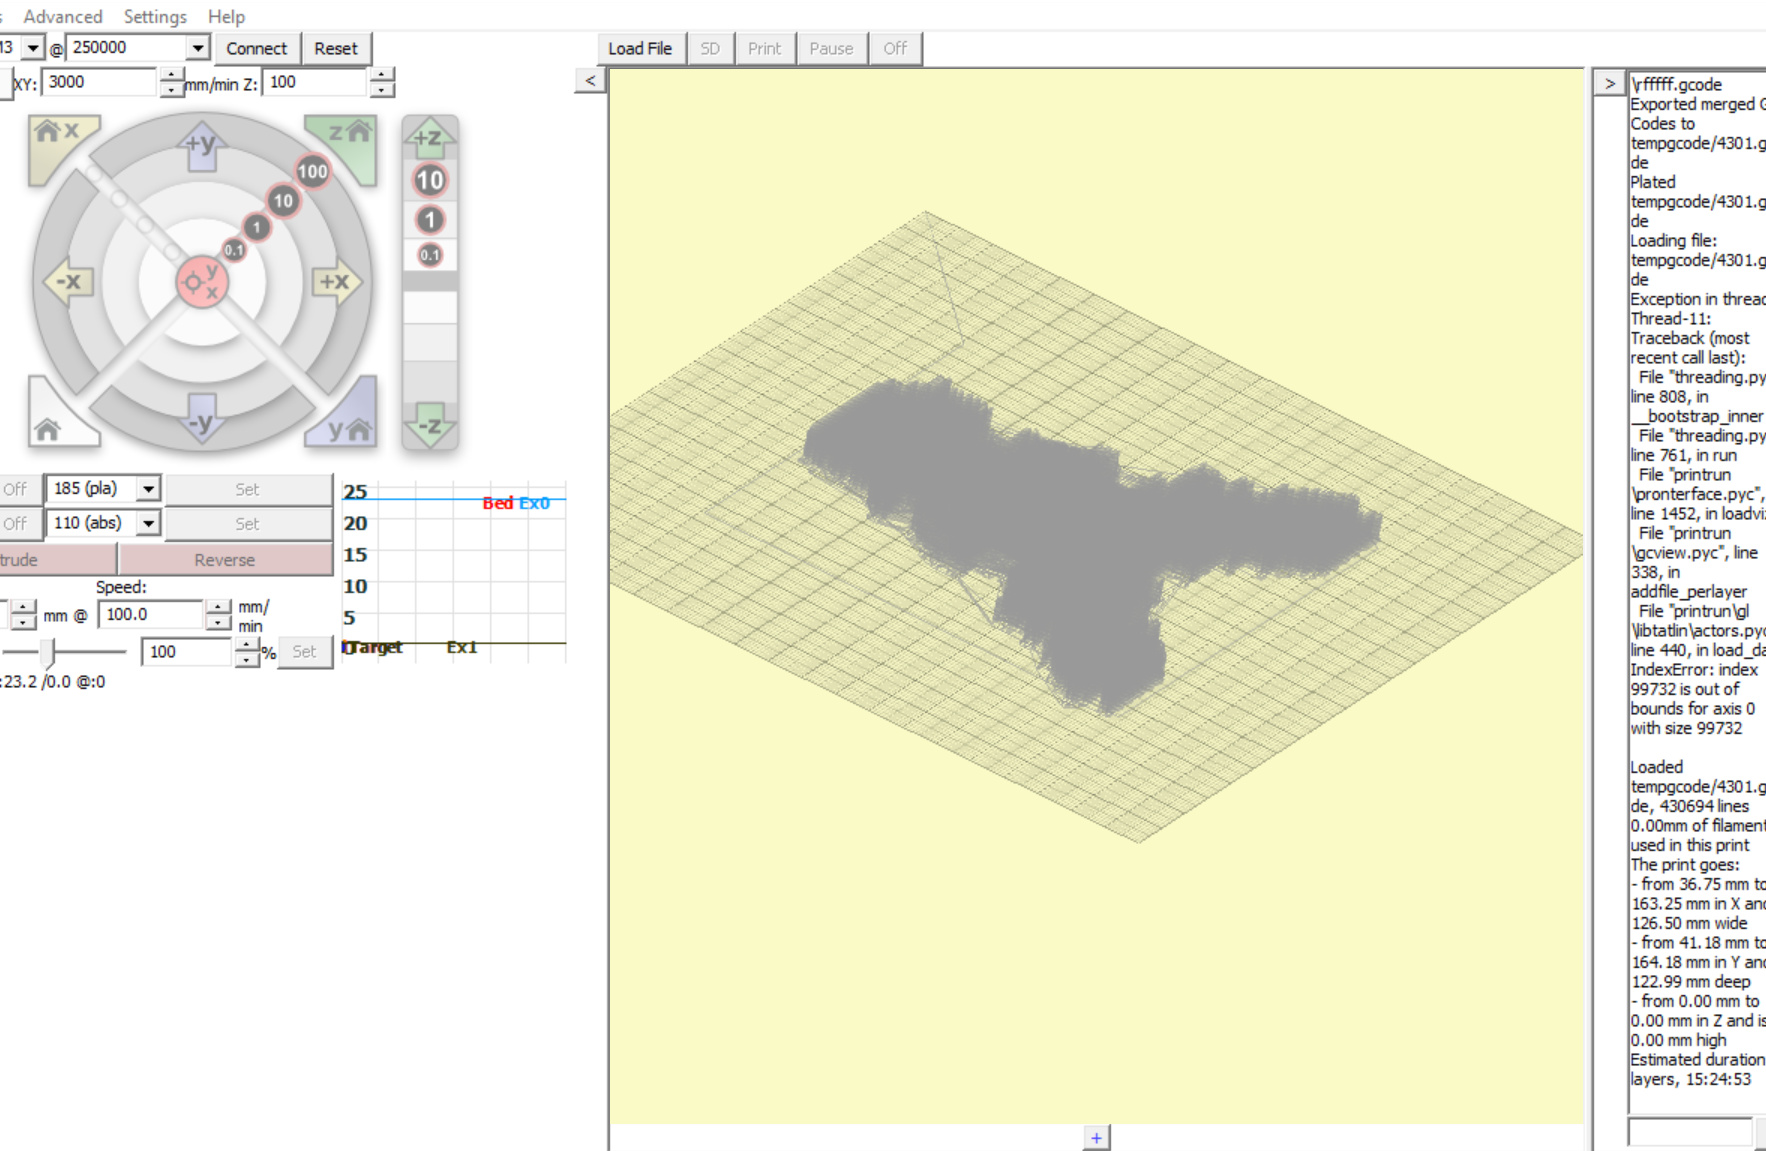Click the print speed slider handle
The image size is (1766, 1151).
tap(48, 652)
